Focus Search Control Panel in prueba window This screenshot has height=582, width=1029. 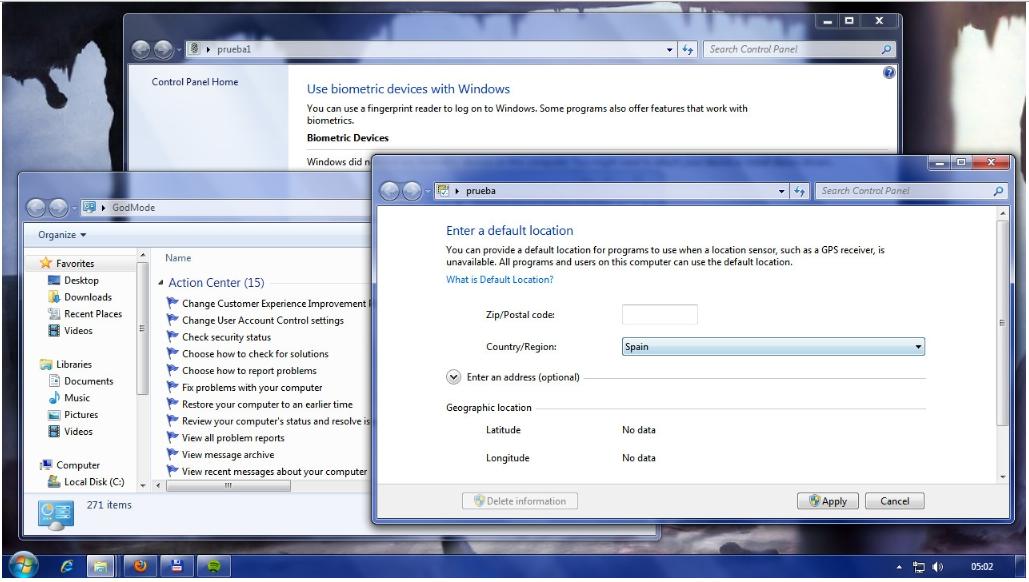904,191
